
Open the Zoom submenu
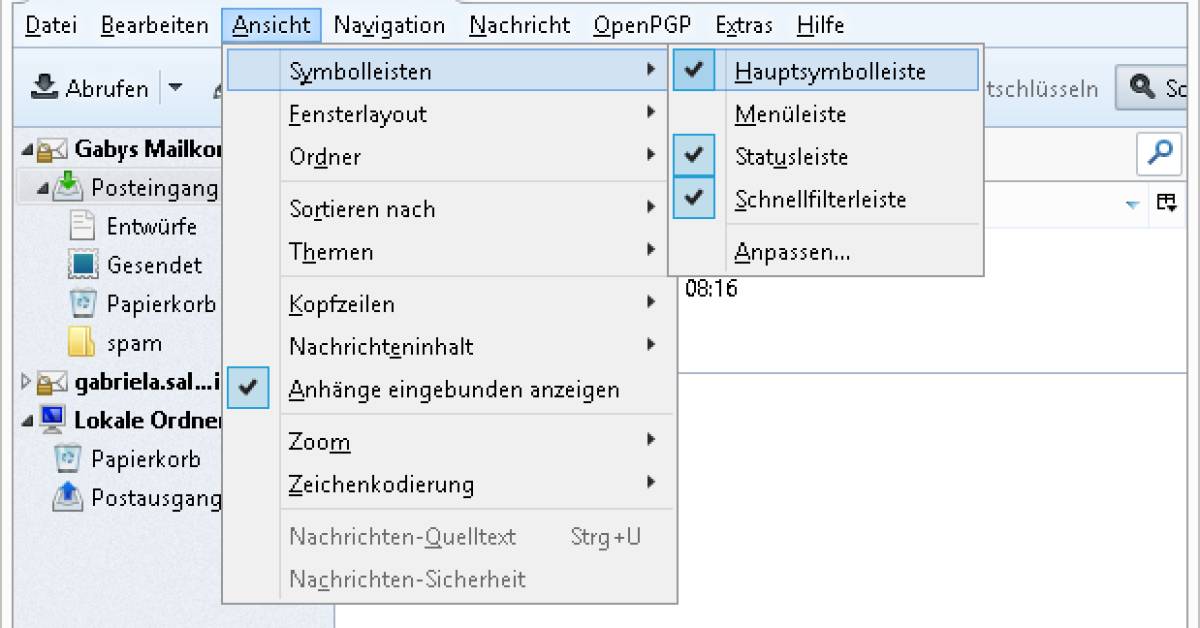click(x=449, y=441)
